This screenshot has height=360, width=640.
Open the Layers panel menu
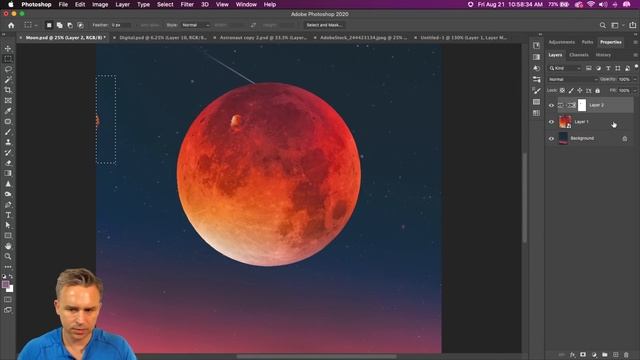coord(635,55)
